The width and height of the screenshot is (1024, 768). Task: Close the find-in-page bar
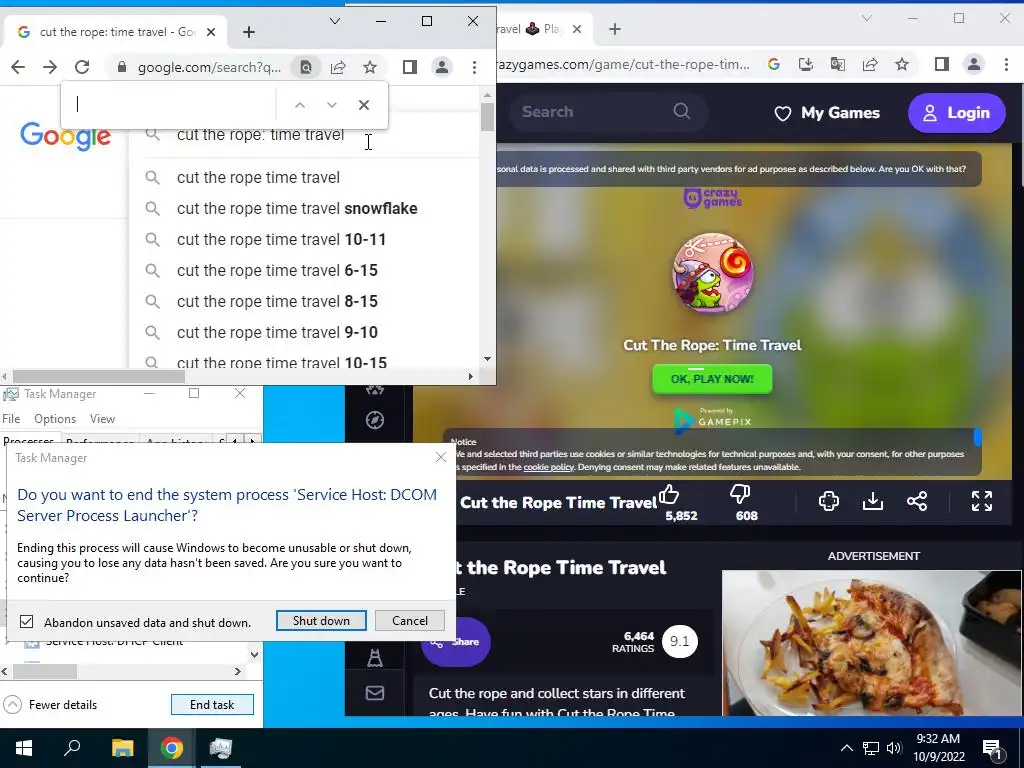pos(364,104)
